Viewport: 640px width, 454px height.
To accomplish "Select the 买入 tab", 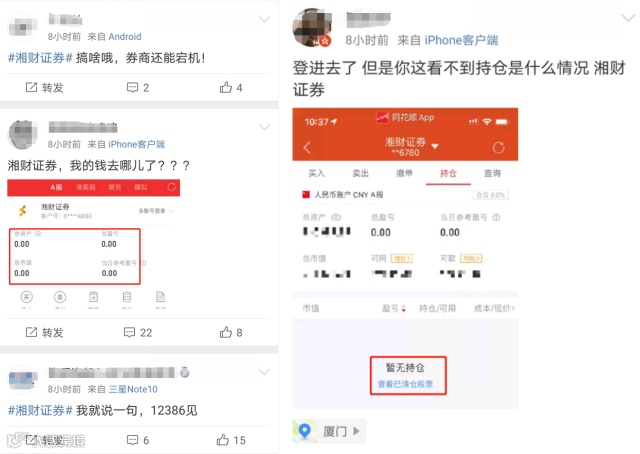I will [317, 174].
